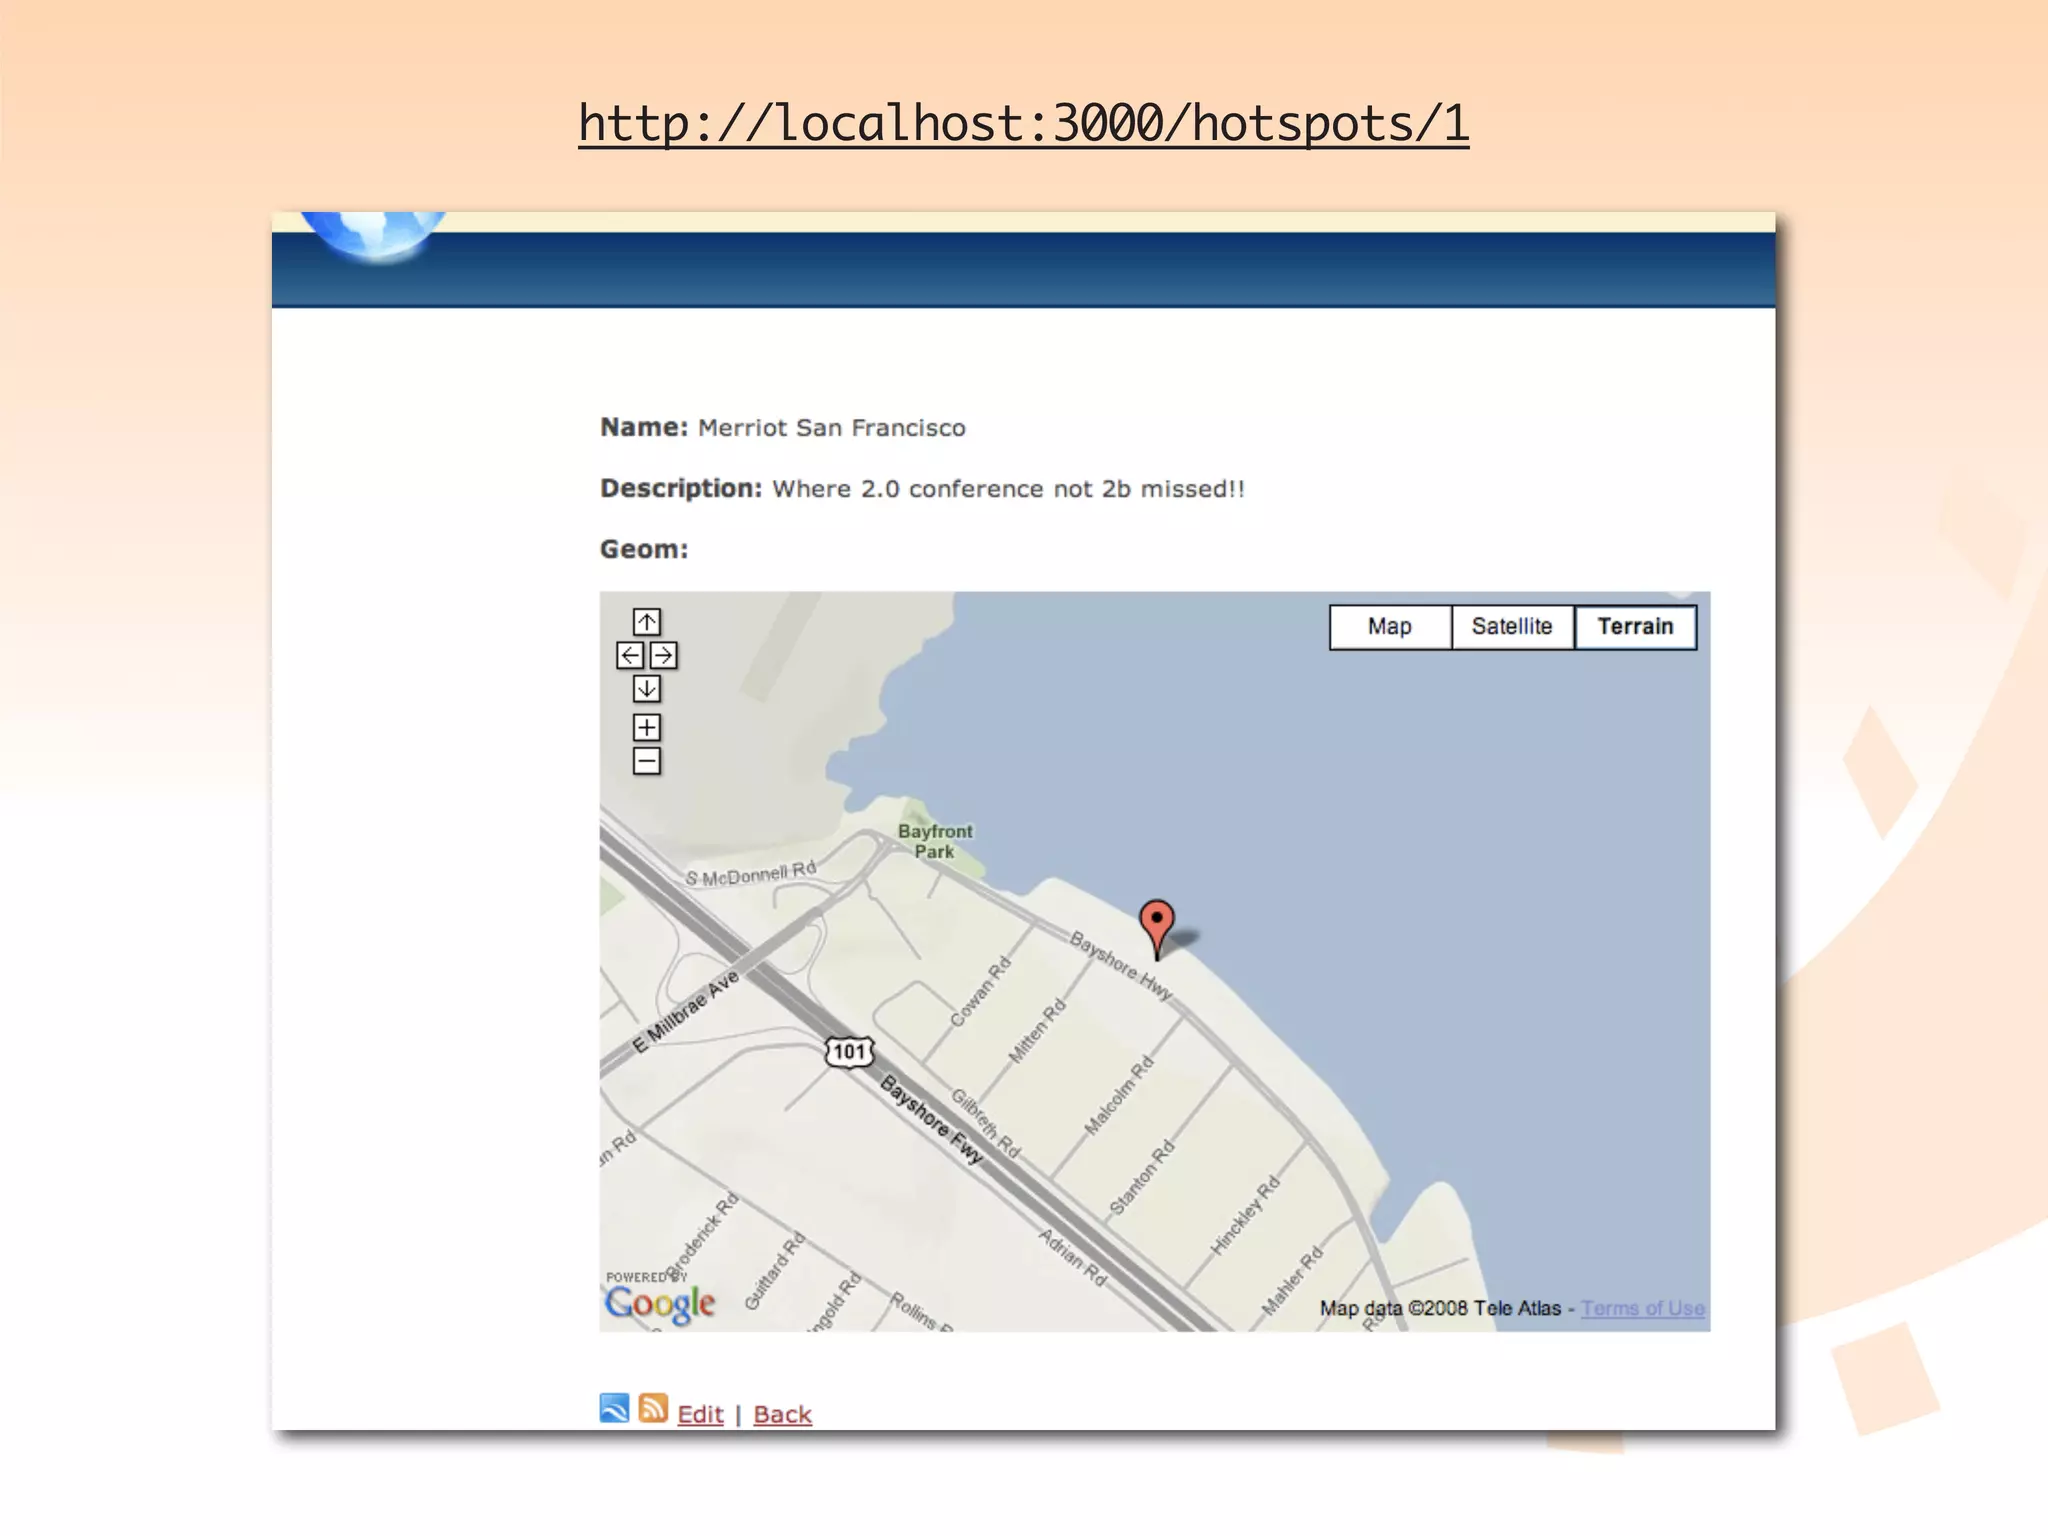The width and height of the screenshot is (2048, 1536).
Task: Click the Google logo on the map
Action: (660, 1302)
